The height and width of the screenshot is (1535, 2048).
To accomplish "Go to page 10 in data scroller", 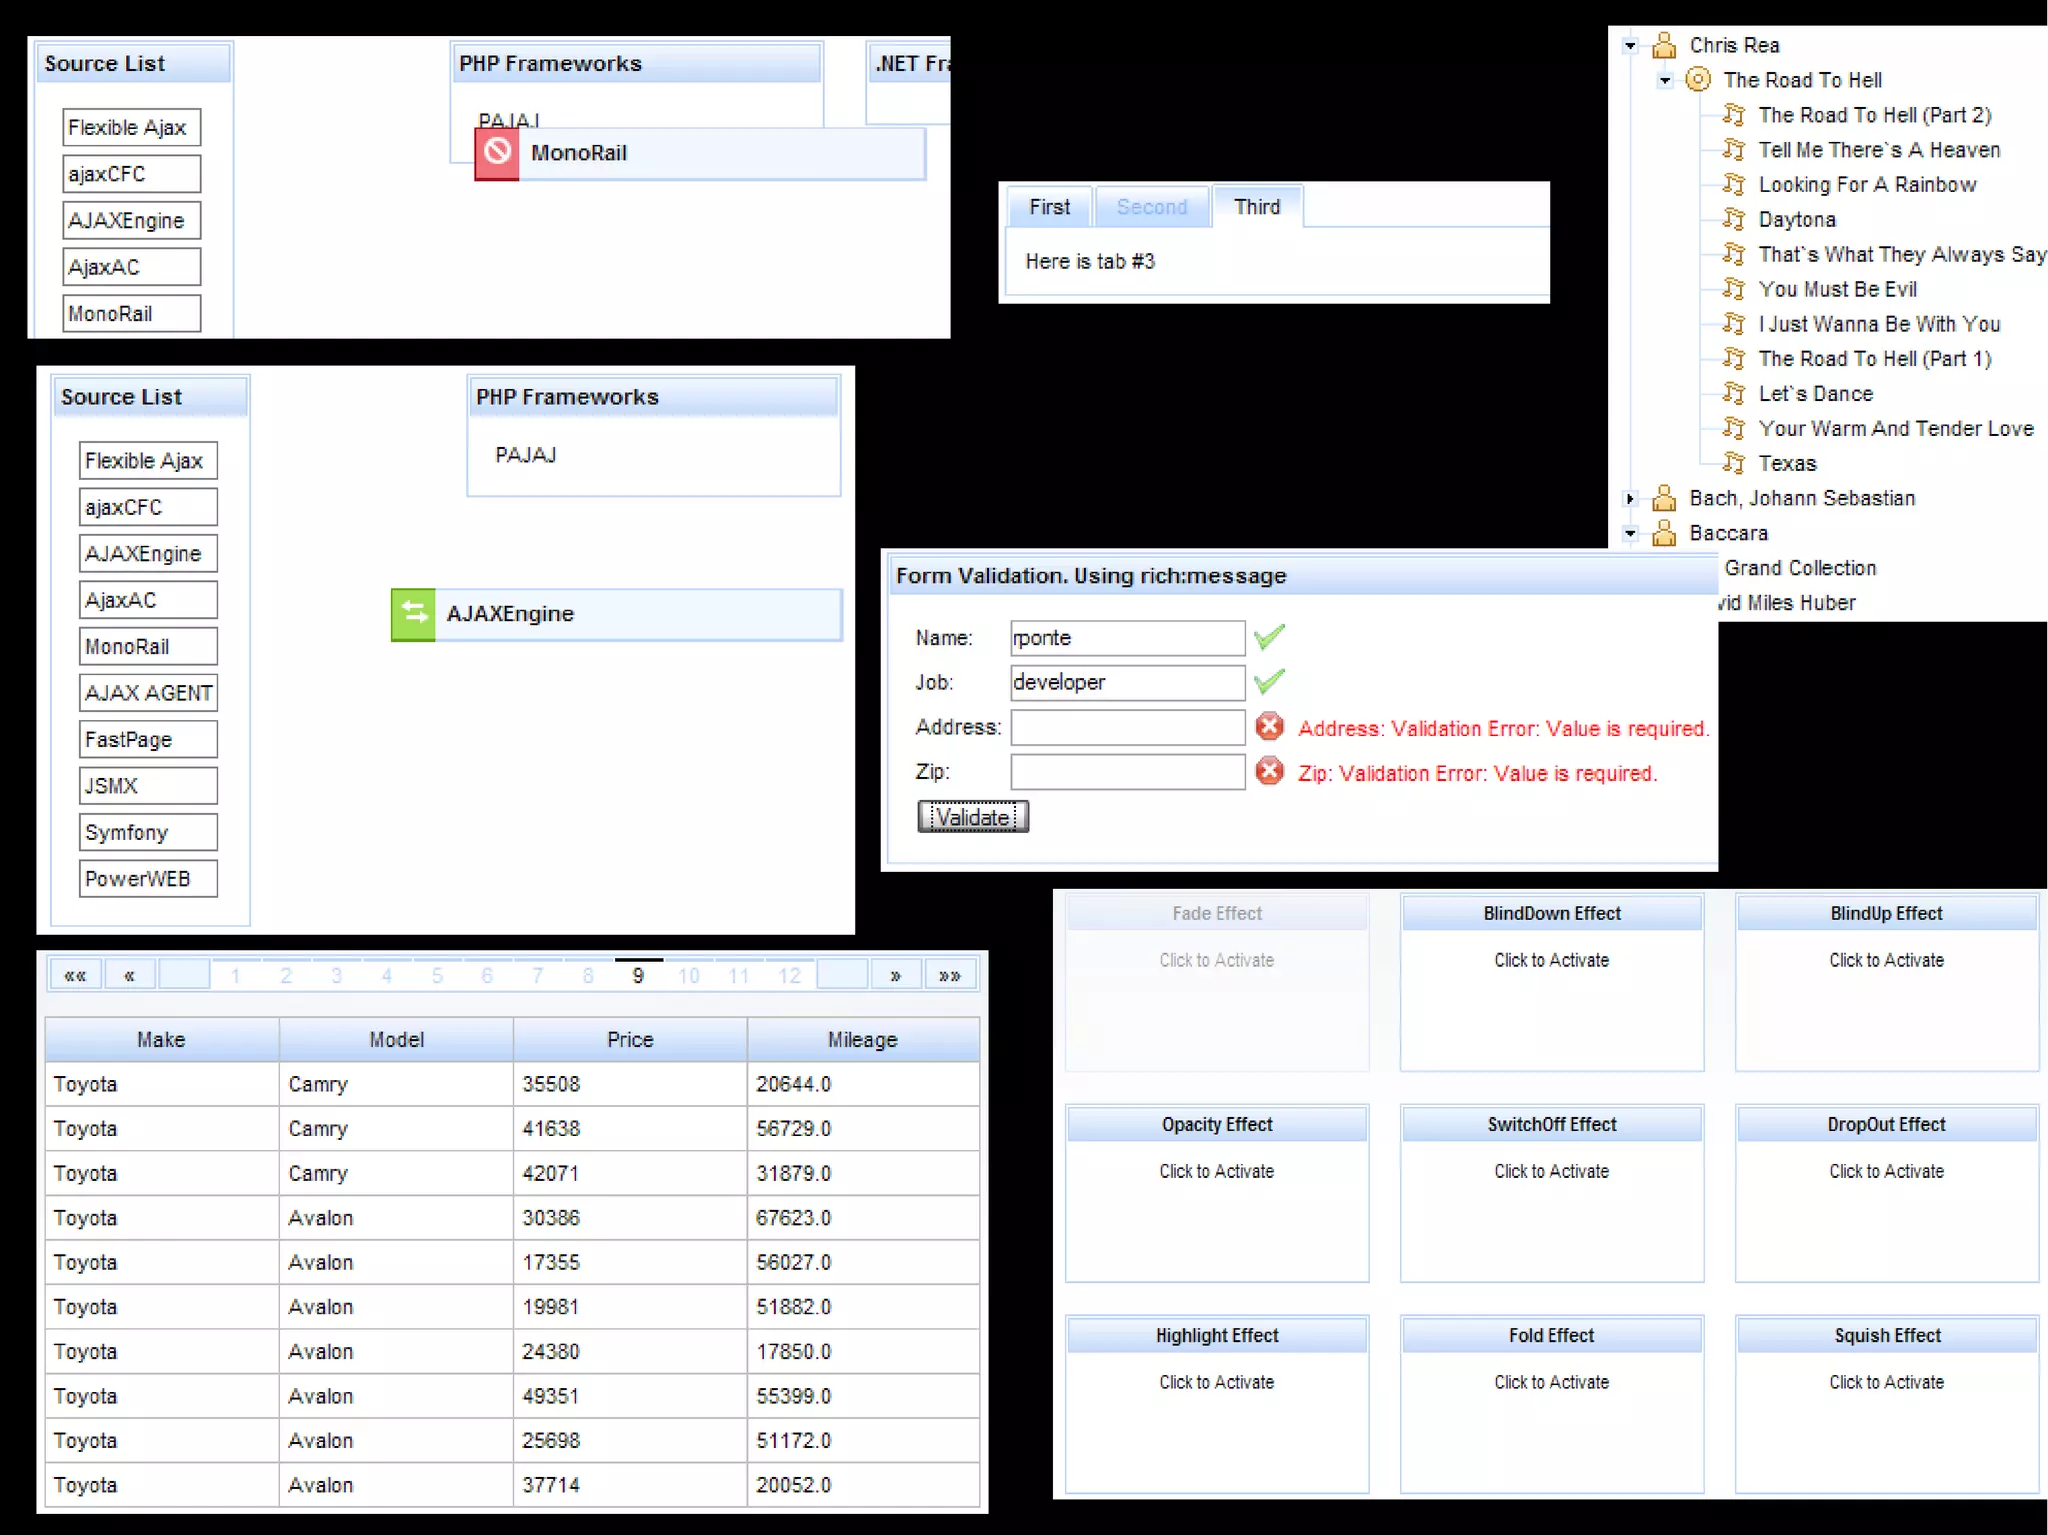I will [688, 975].
